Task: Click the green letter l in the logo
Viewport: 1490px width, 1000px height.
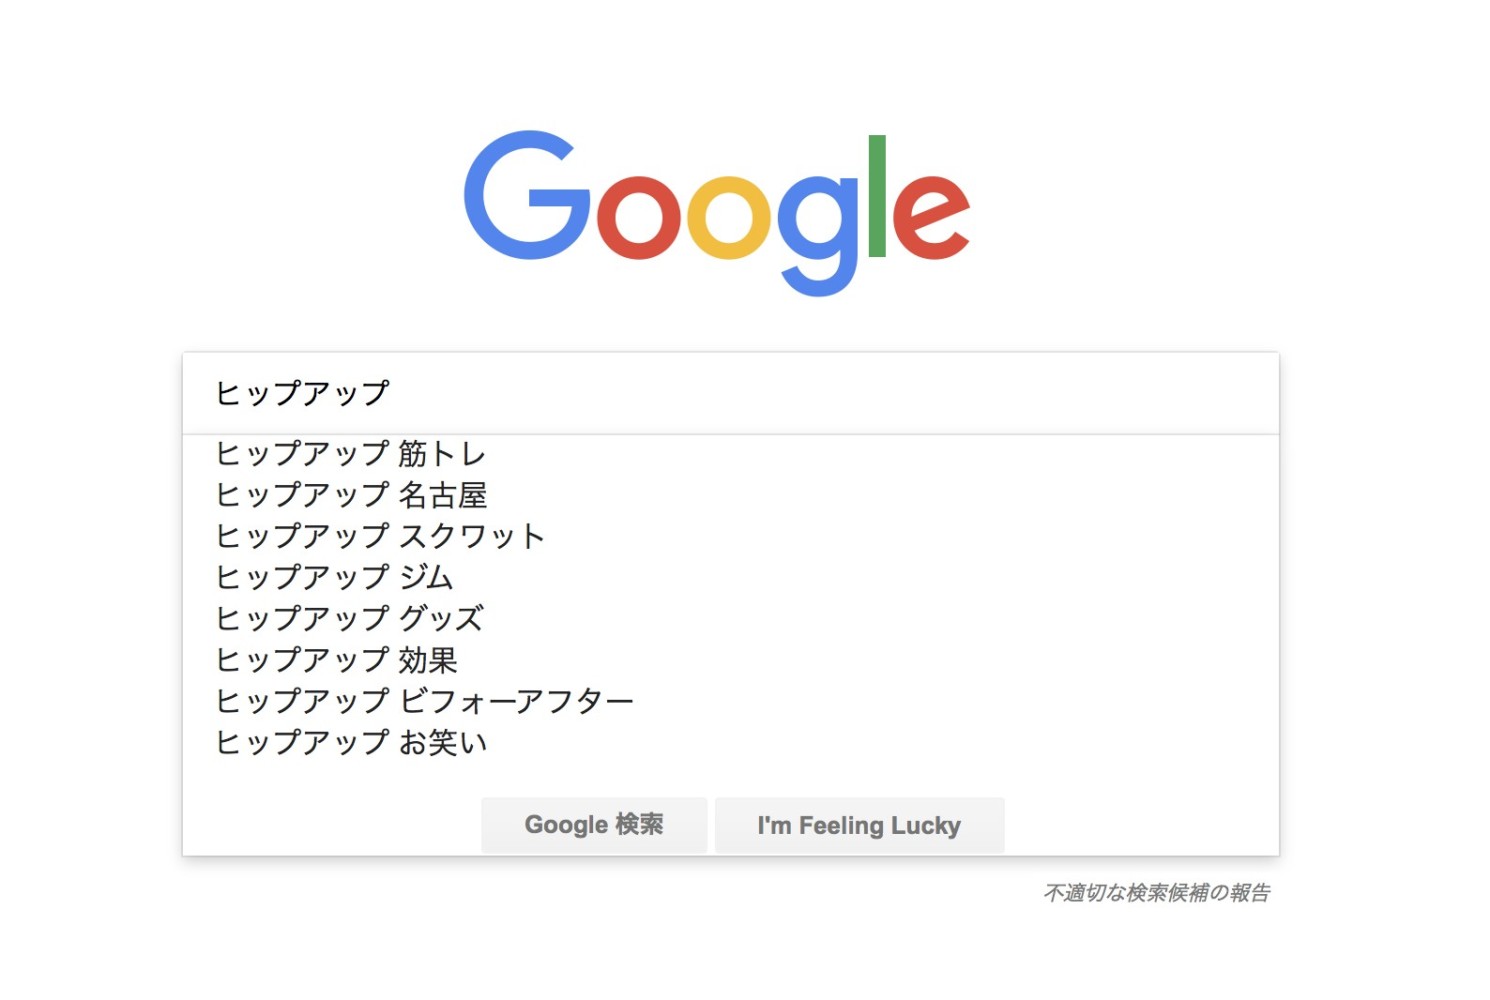Action: pyautogui.click(x=877, y=195)
